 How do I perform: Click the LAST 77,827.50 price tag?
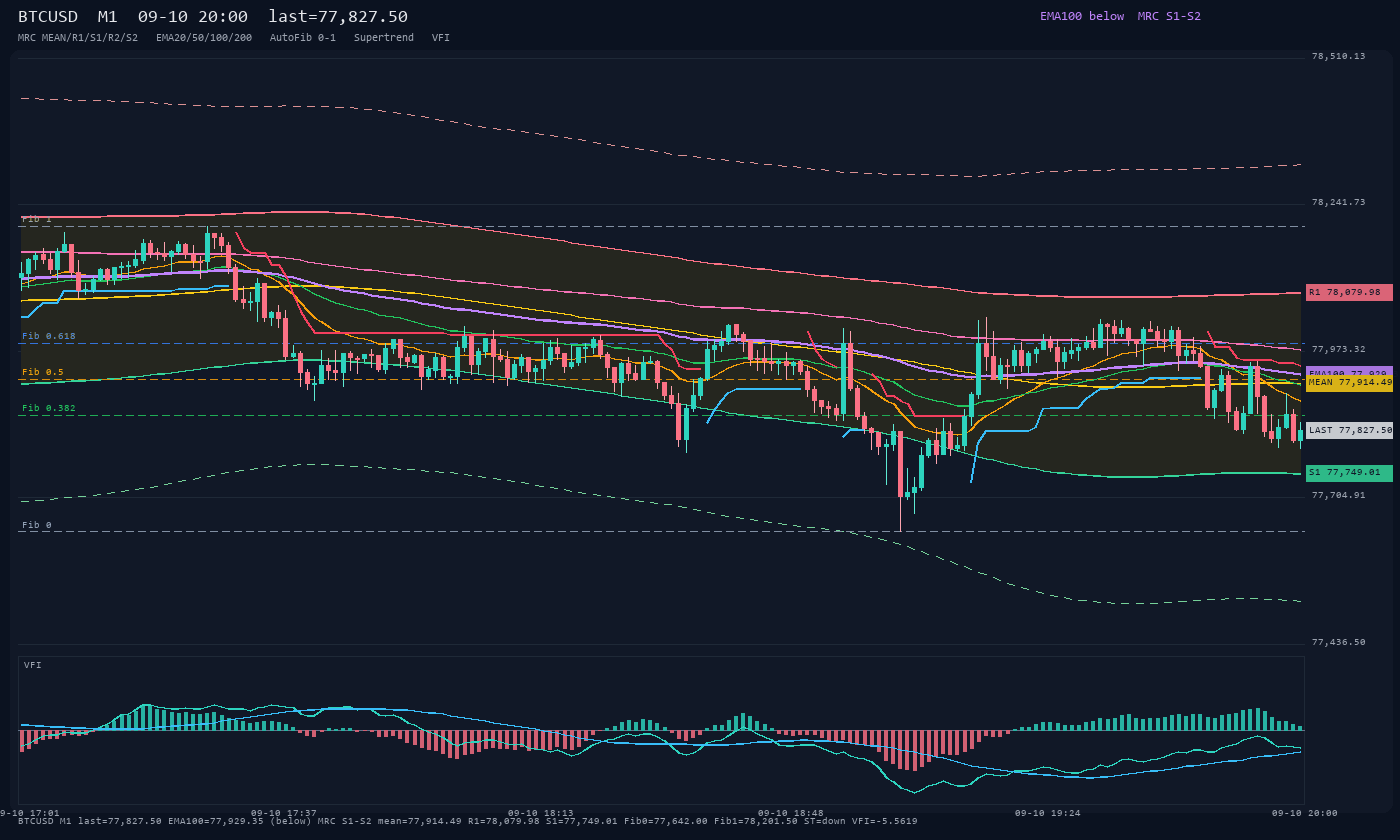click(1349, 430)
